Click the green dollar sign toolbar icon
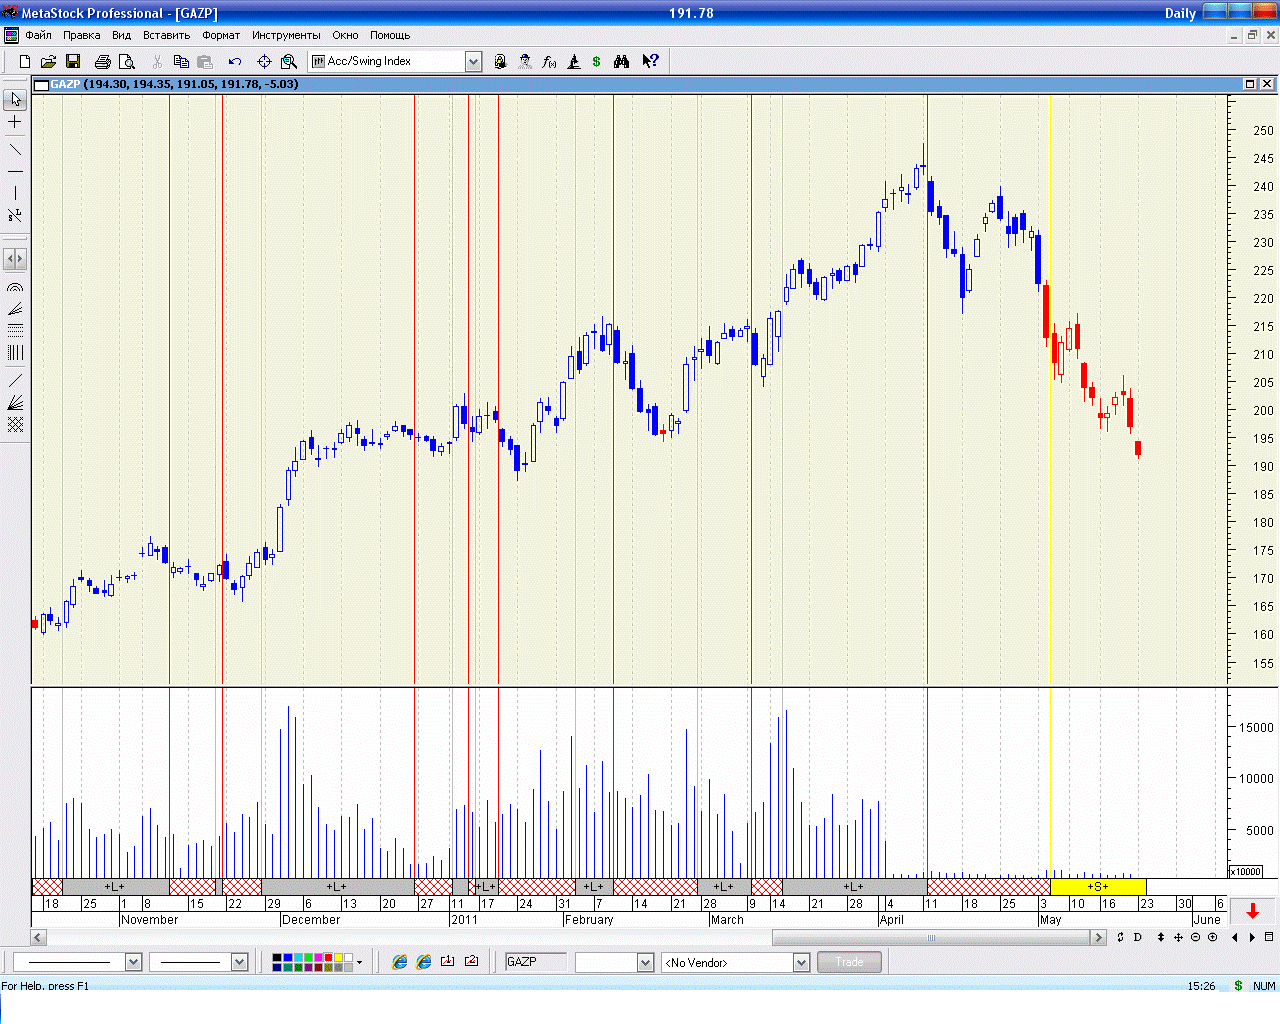 (x=597, y=62)
